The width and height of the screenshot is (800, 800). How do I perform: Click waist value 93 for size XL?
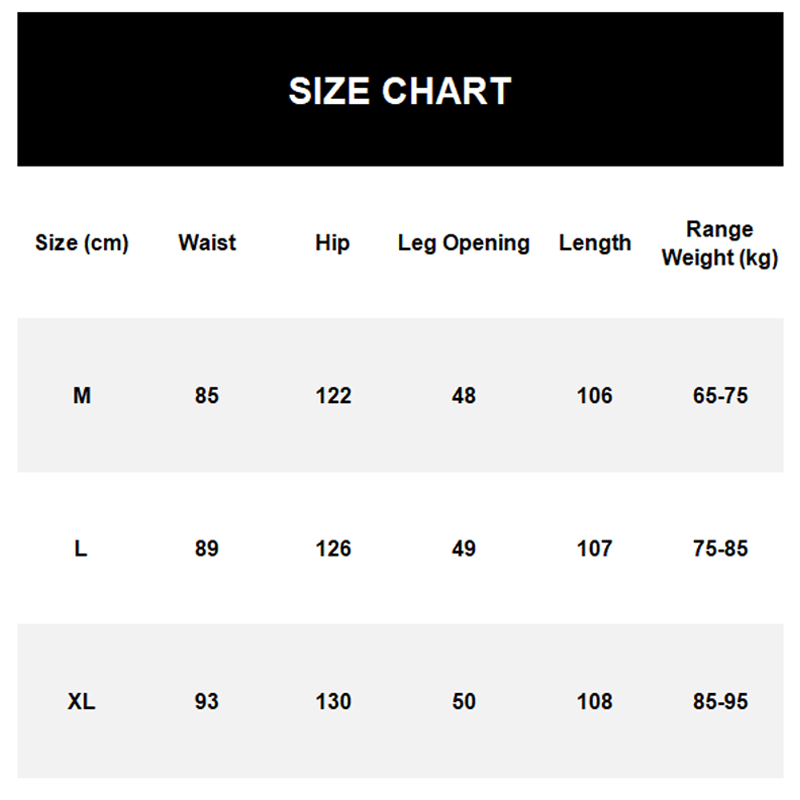click(x=207, y=702)
